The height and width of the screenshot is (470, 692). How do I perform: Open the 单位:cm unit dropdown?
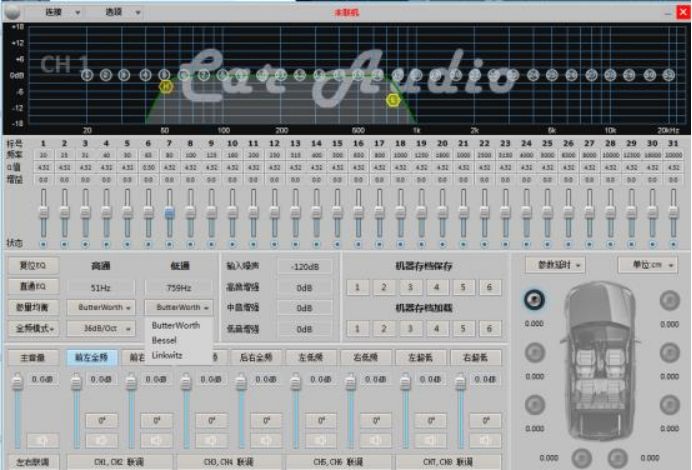648,265
